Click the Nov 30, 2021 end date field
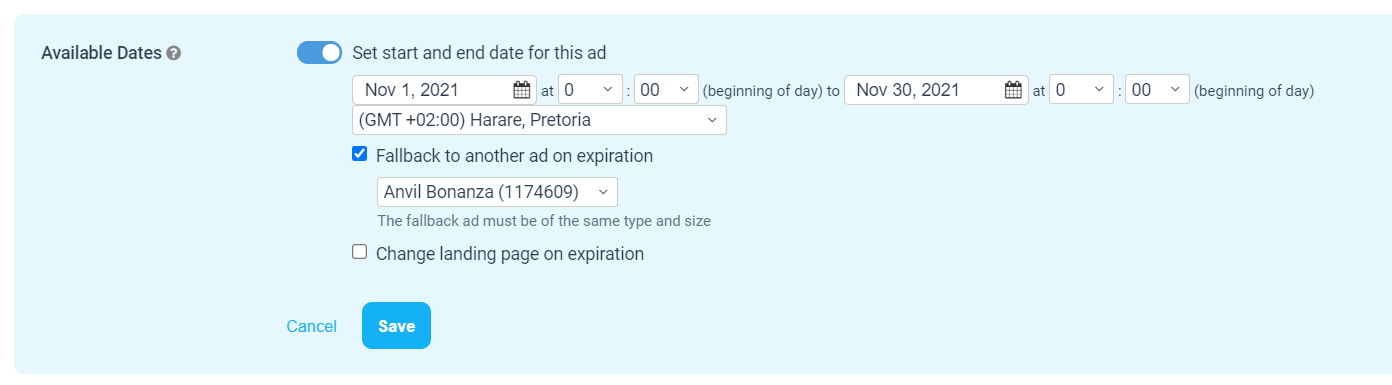This screenshot has height=385, width=1392. [x=936, y=90]
